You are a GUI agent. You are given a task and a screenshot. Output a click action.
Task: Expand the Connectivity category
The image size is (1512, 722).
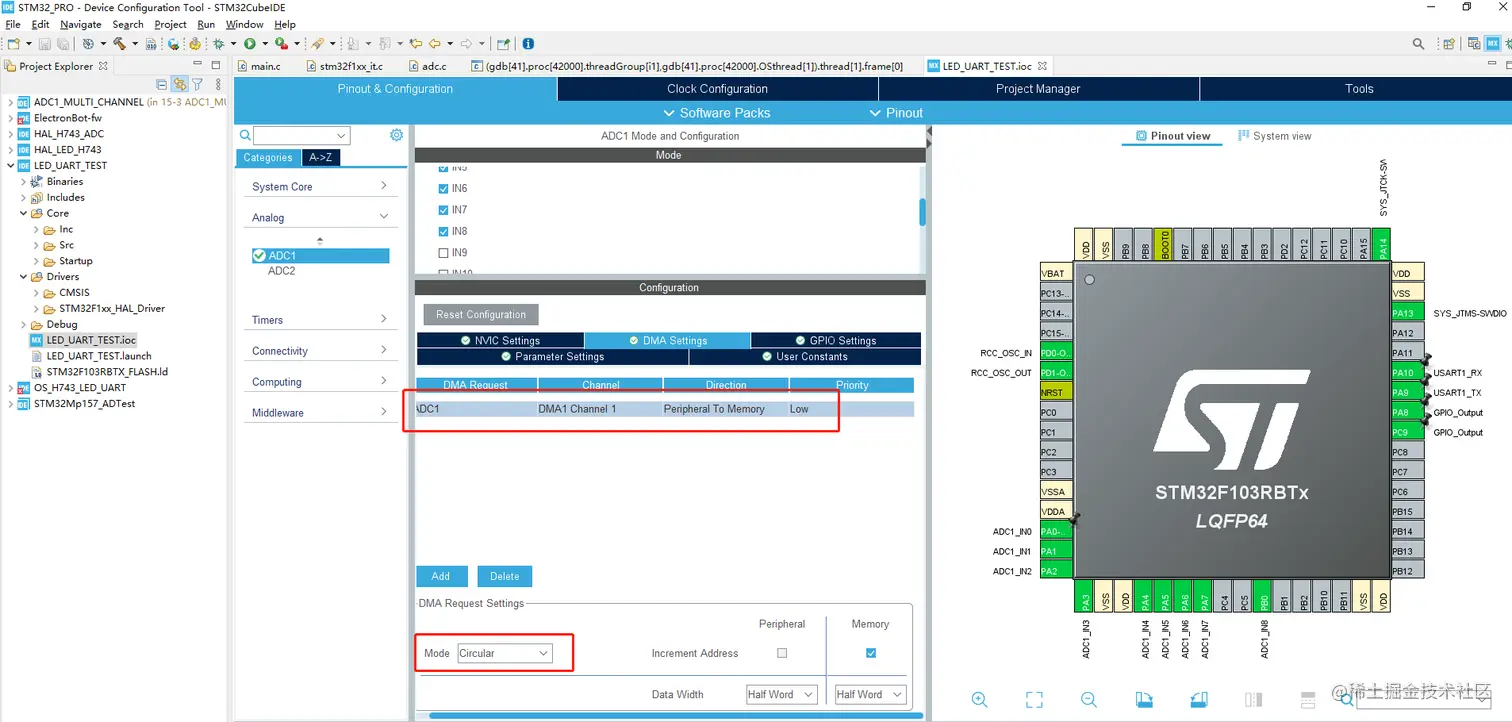click(319, 351)
